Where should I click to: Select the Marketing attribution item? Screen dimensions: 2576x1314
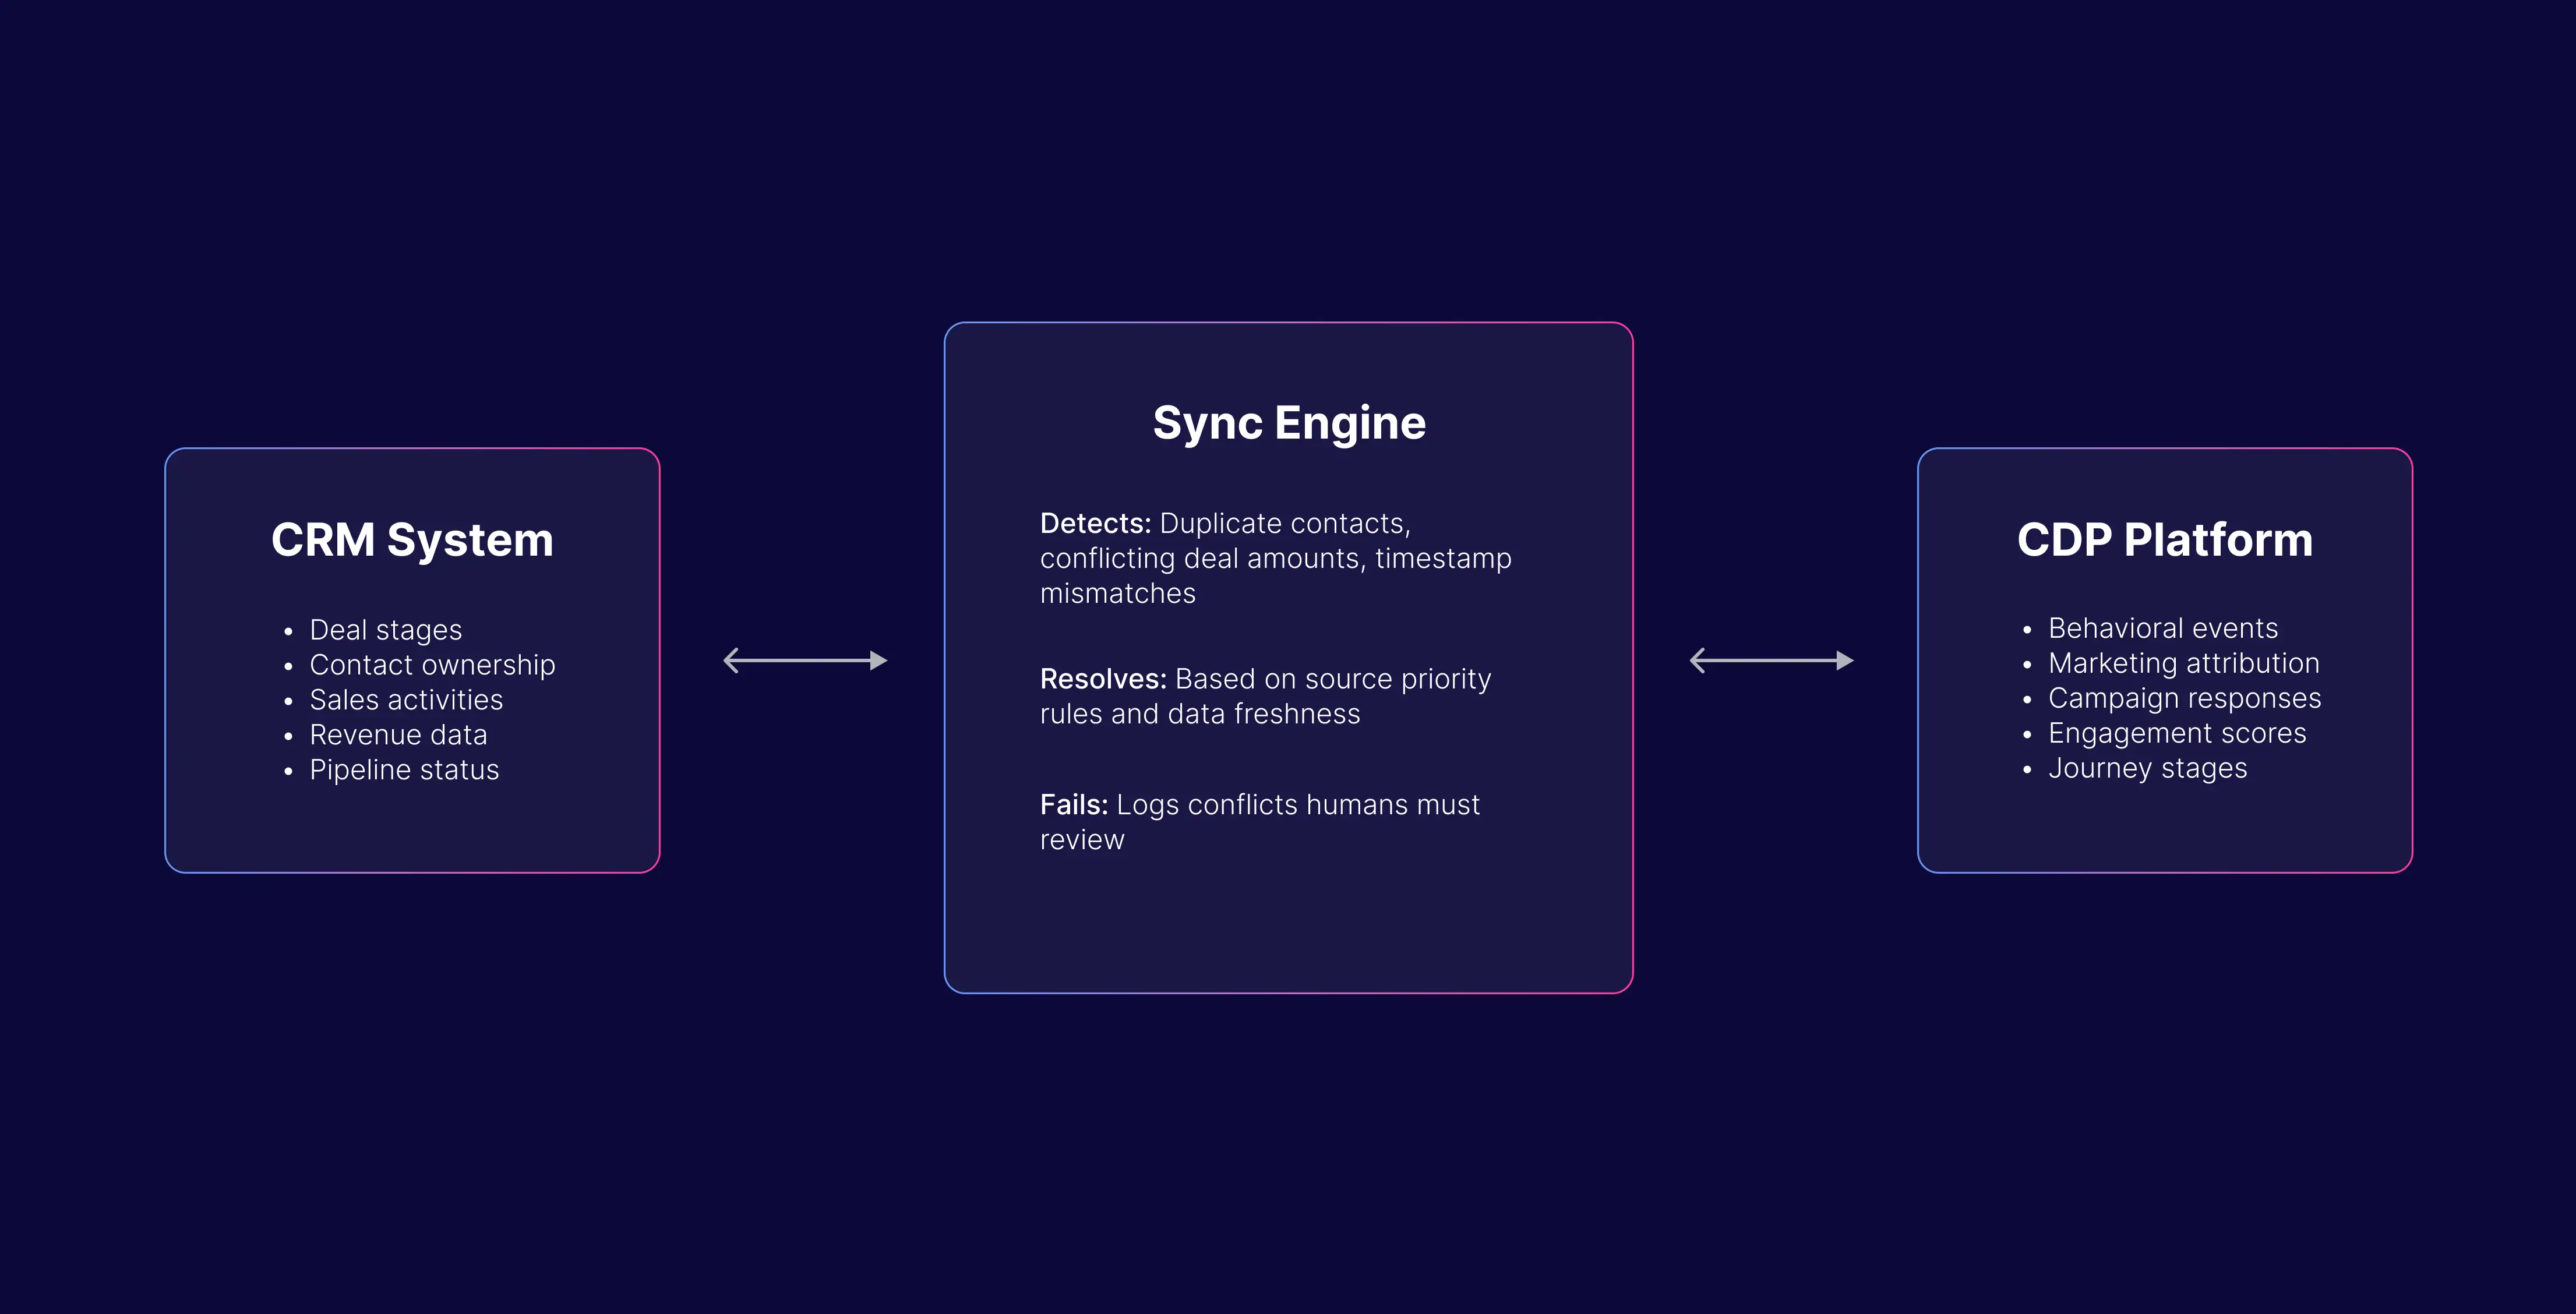click(2184, 663)
